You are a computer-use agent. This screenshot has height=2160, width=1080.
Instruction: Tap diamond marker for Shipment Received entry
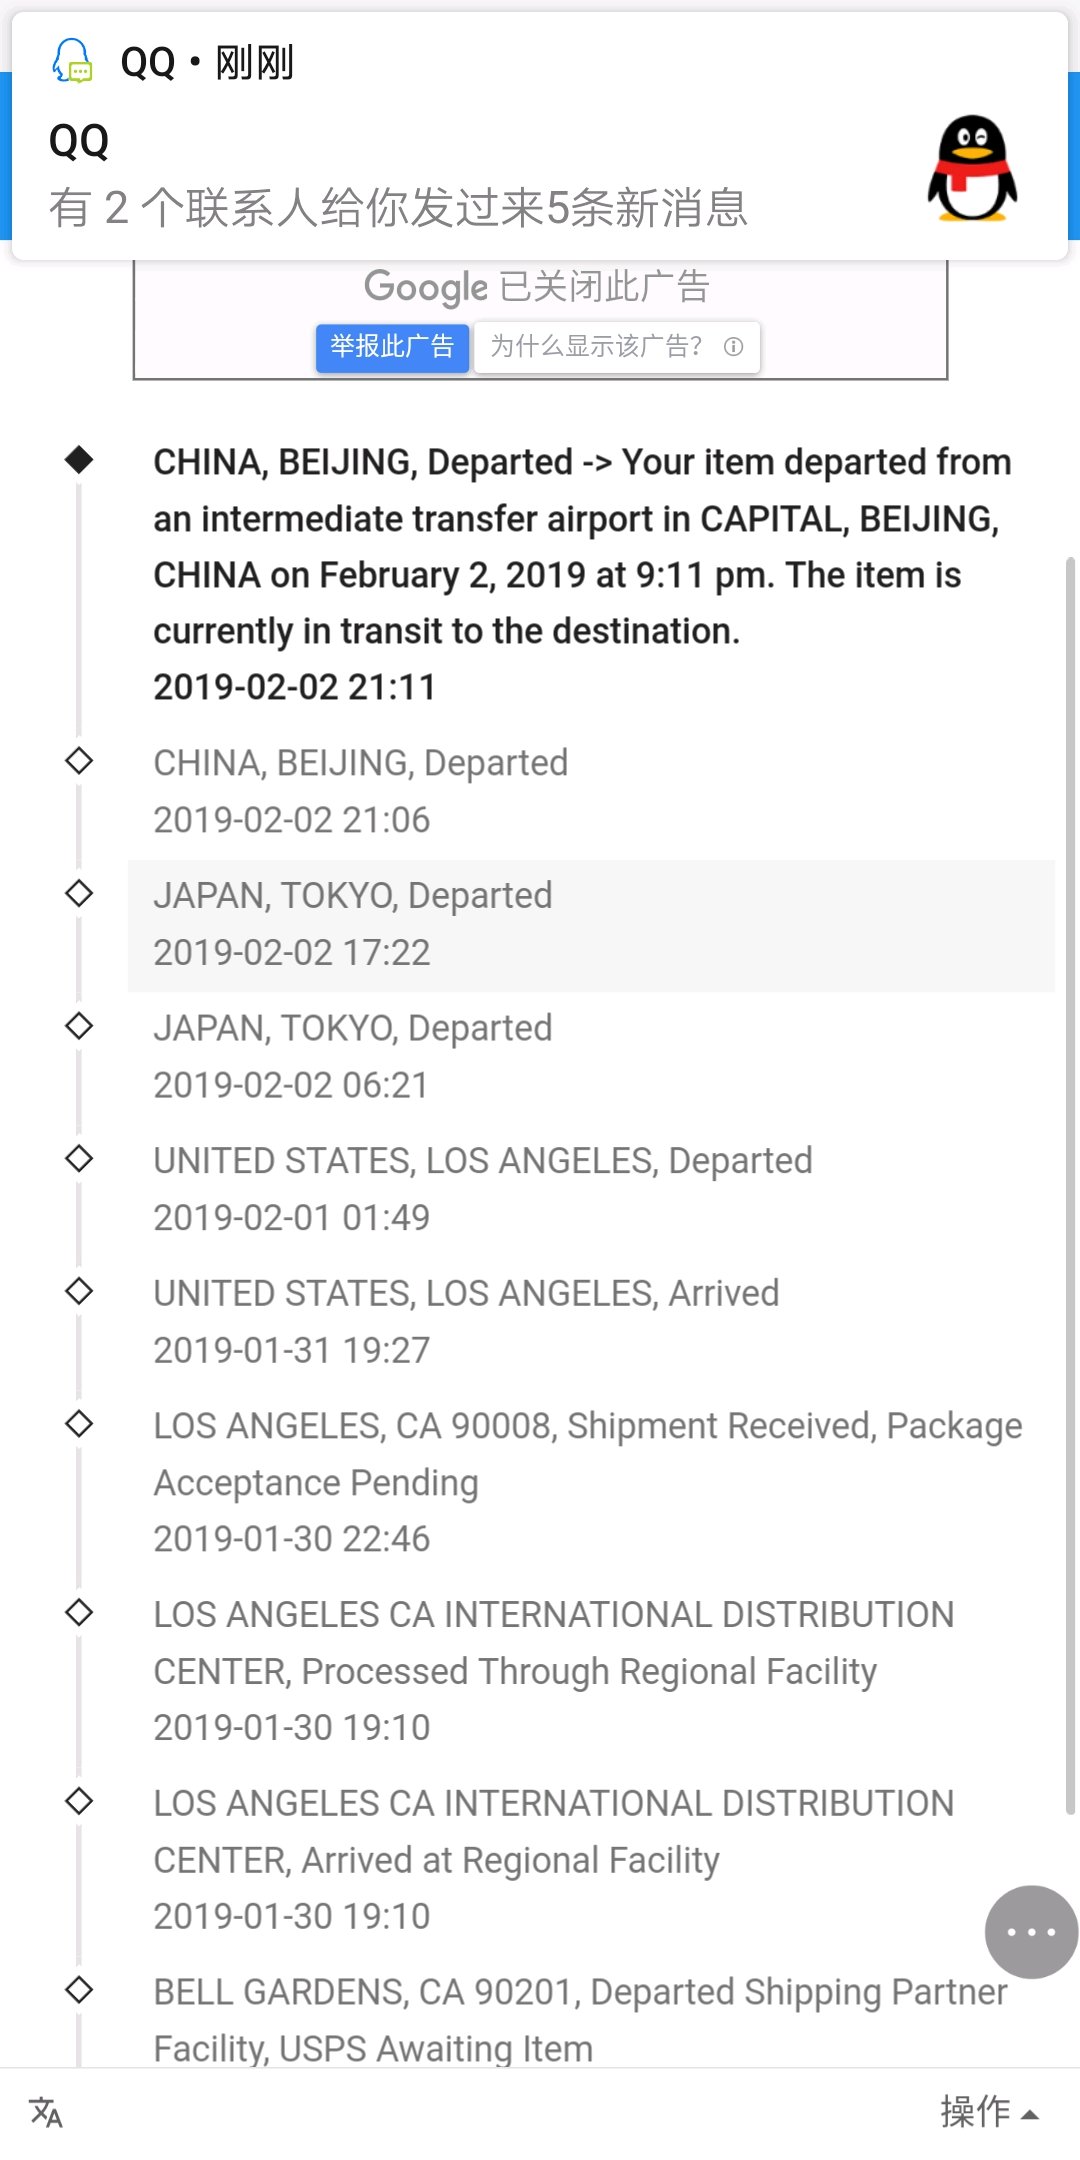[x=79, y=1423]
